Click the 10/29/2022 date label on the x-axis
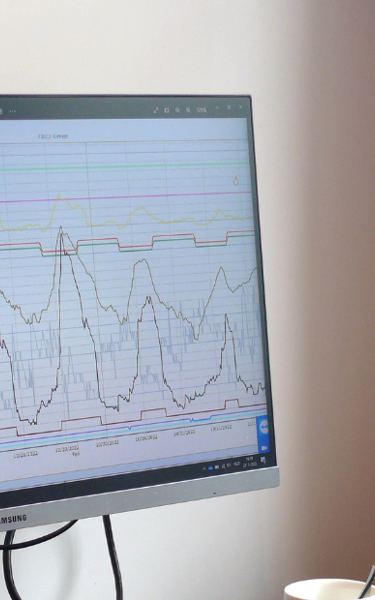This screenshot has height=600, width=375. [x=67, y=448]
